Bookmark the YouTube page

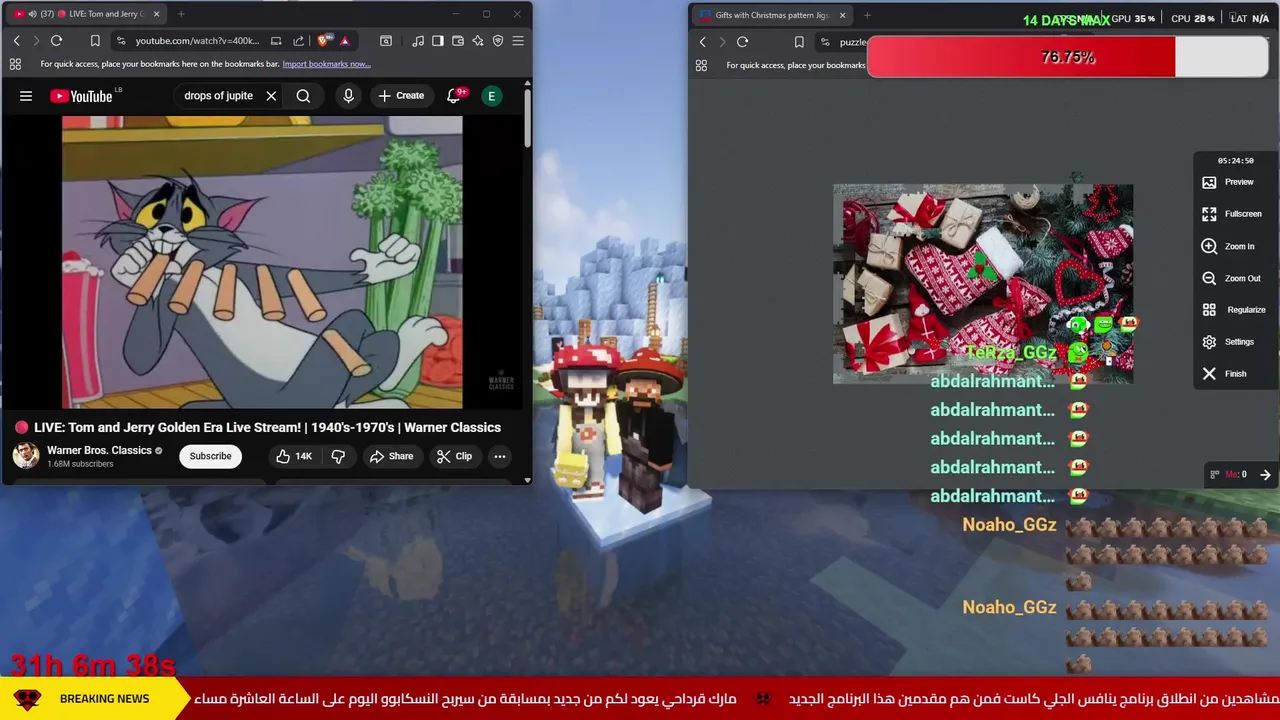pos(95,41)
